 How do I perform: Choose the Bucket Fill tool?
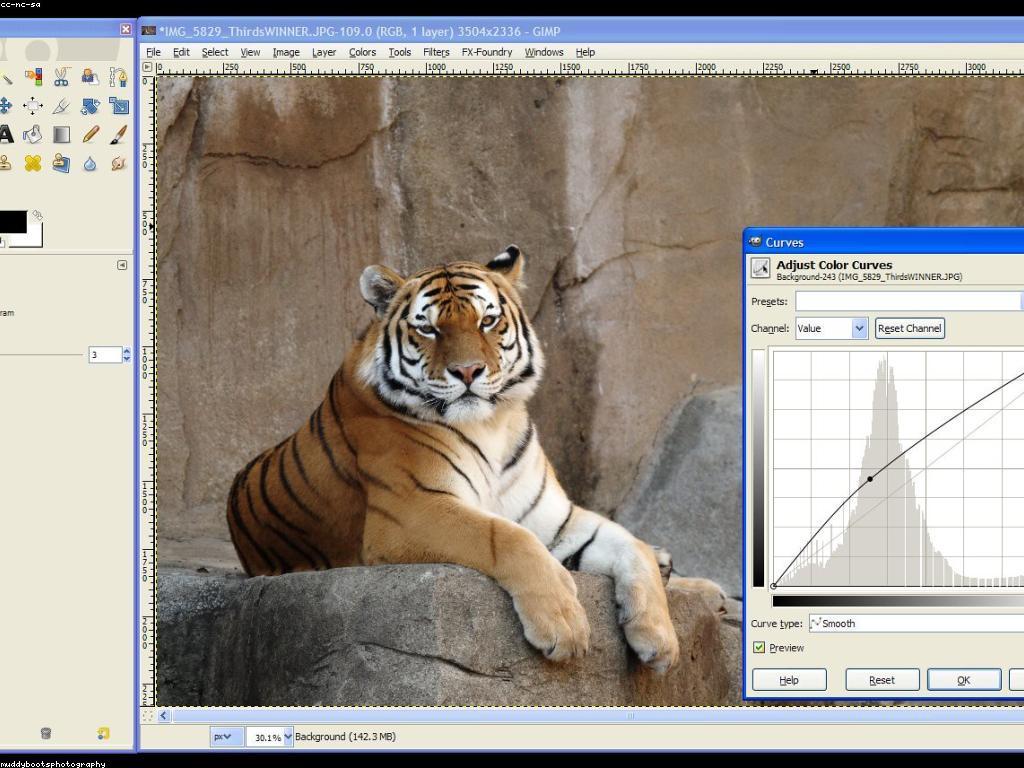click(x=33, y=134)
